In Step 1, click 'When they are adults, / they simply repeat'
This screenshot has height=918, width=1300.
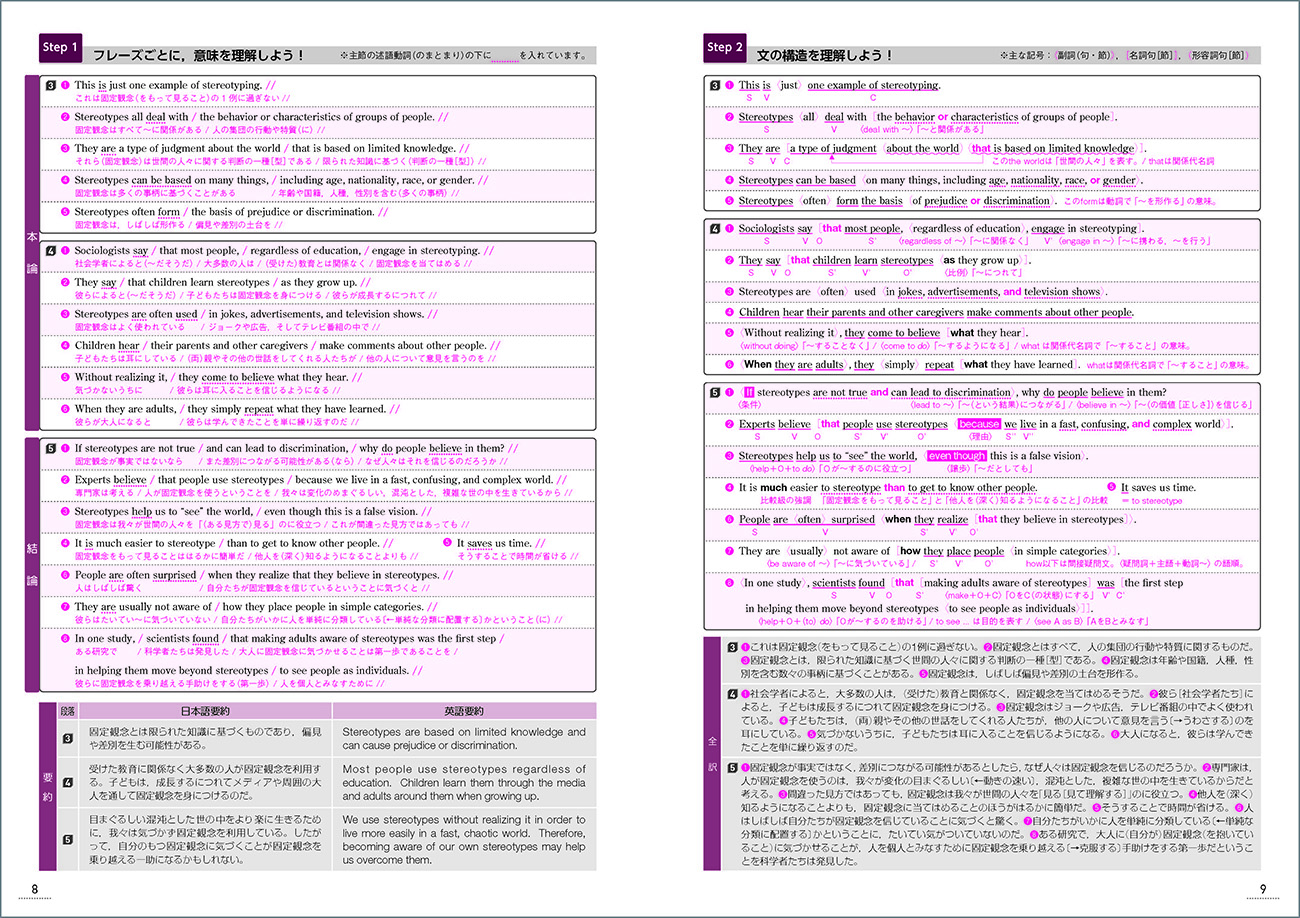pos(237,408)
